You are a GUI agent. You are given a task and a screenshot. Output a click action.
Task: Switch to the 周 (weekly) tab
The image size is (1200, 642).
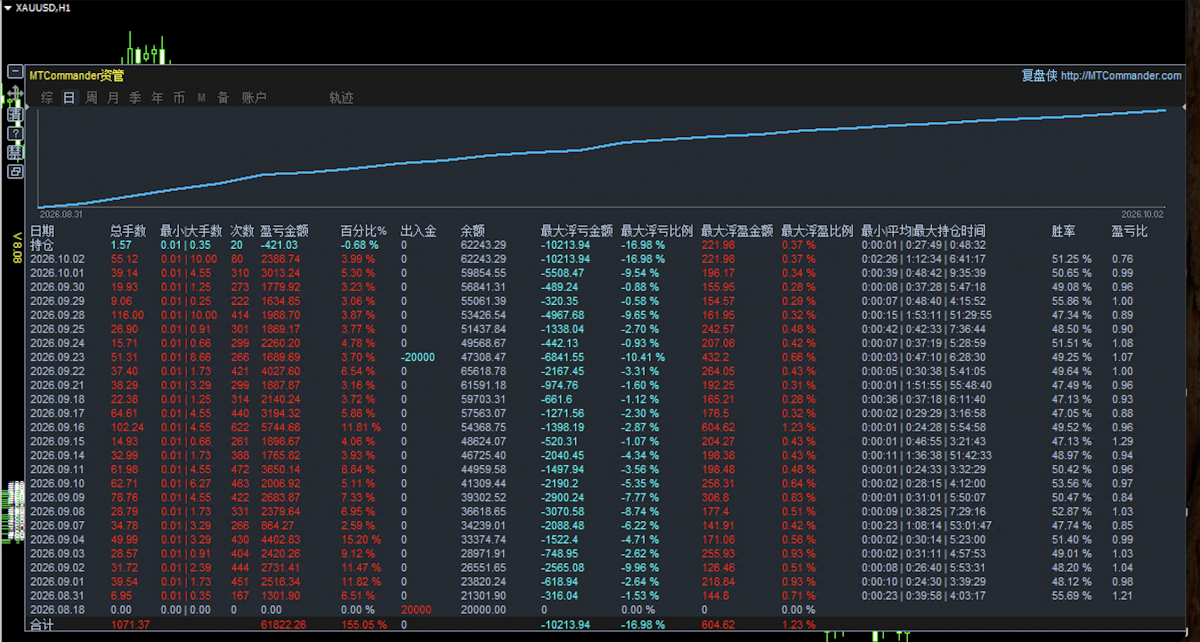[x=91, y=98]
